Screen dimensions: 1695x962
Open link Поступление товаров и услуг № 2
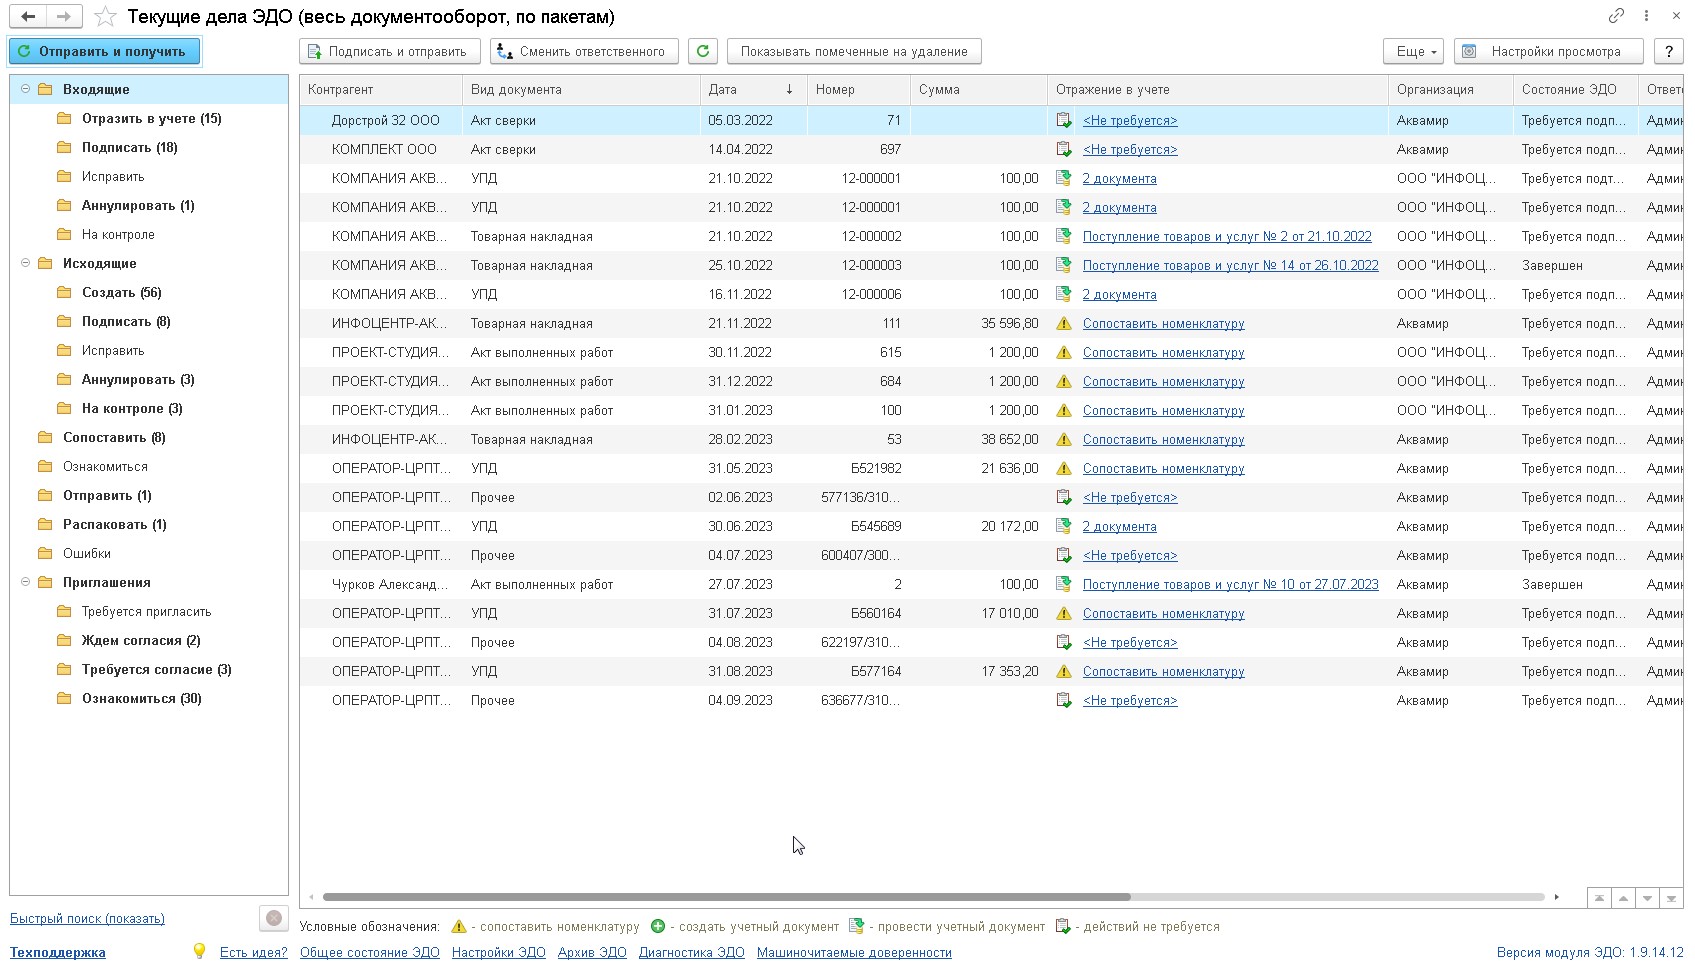[1227, 236]
